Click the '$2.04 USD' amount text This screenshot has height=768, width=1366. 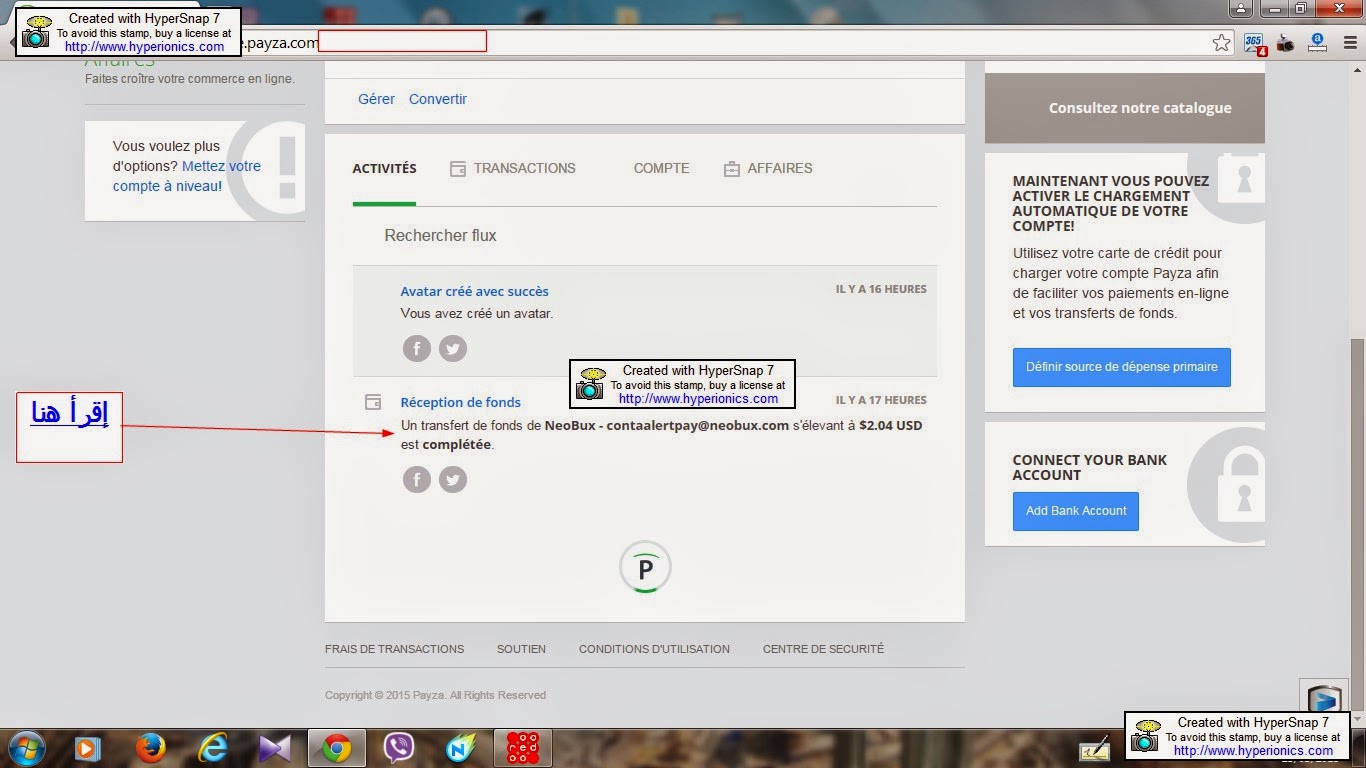[890, 425]
